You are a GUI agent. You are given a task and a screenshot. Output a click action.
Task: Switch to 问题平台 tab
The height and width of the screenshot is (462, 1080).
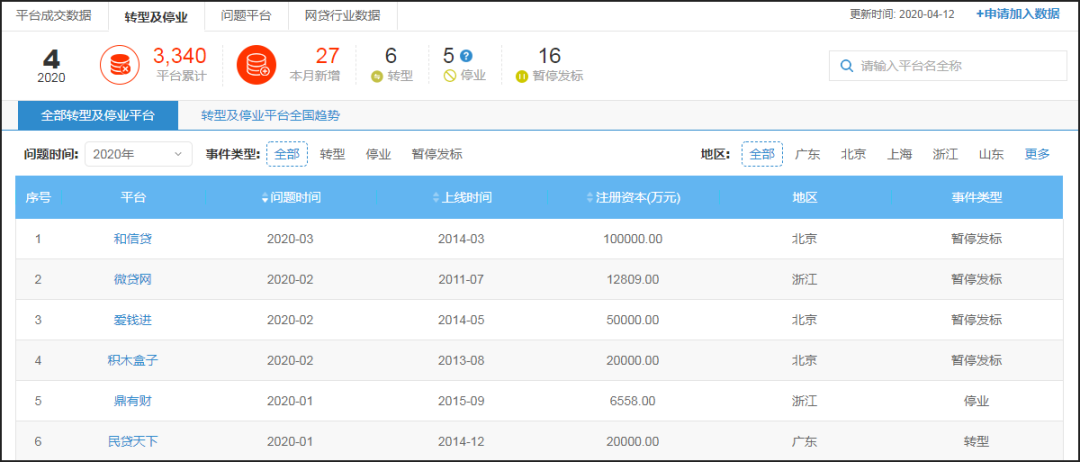pos(246,15)
